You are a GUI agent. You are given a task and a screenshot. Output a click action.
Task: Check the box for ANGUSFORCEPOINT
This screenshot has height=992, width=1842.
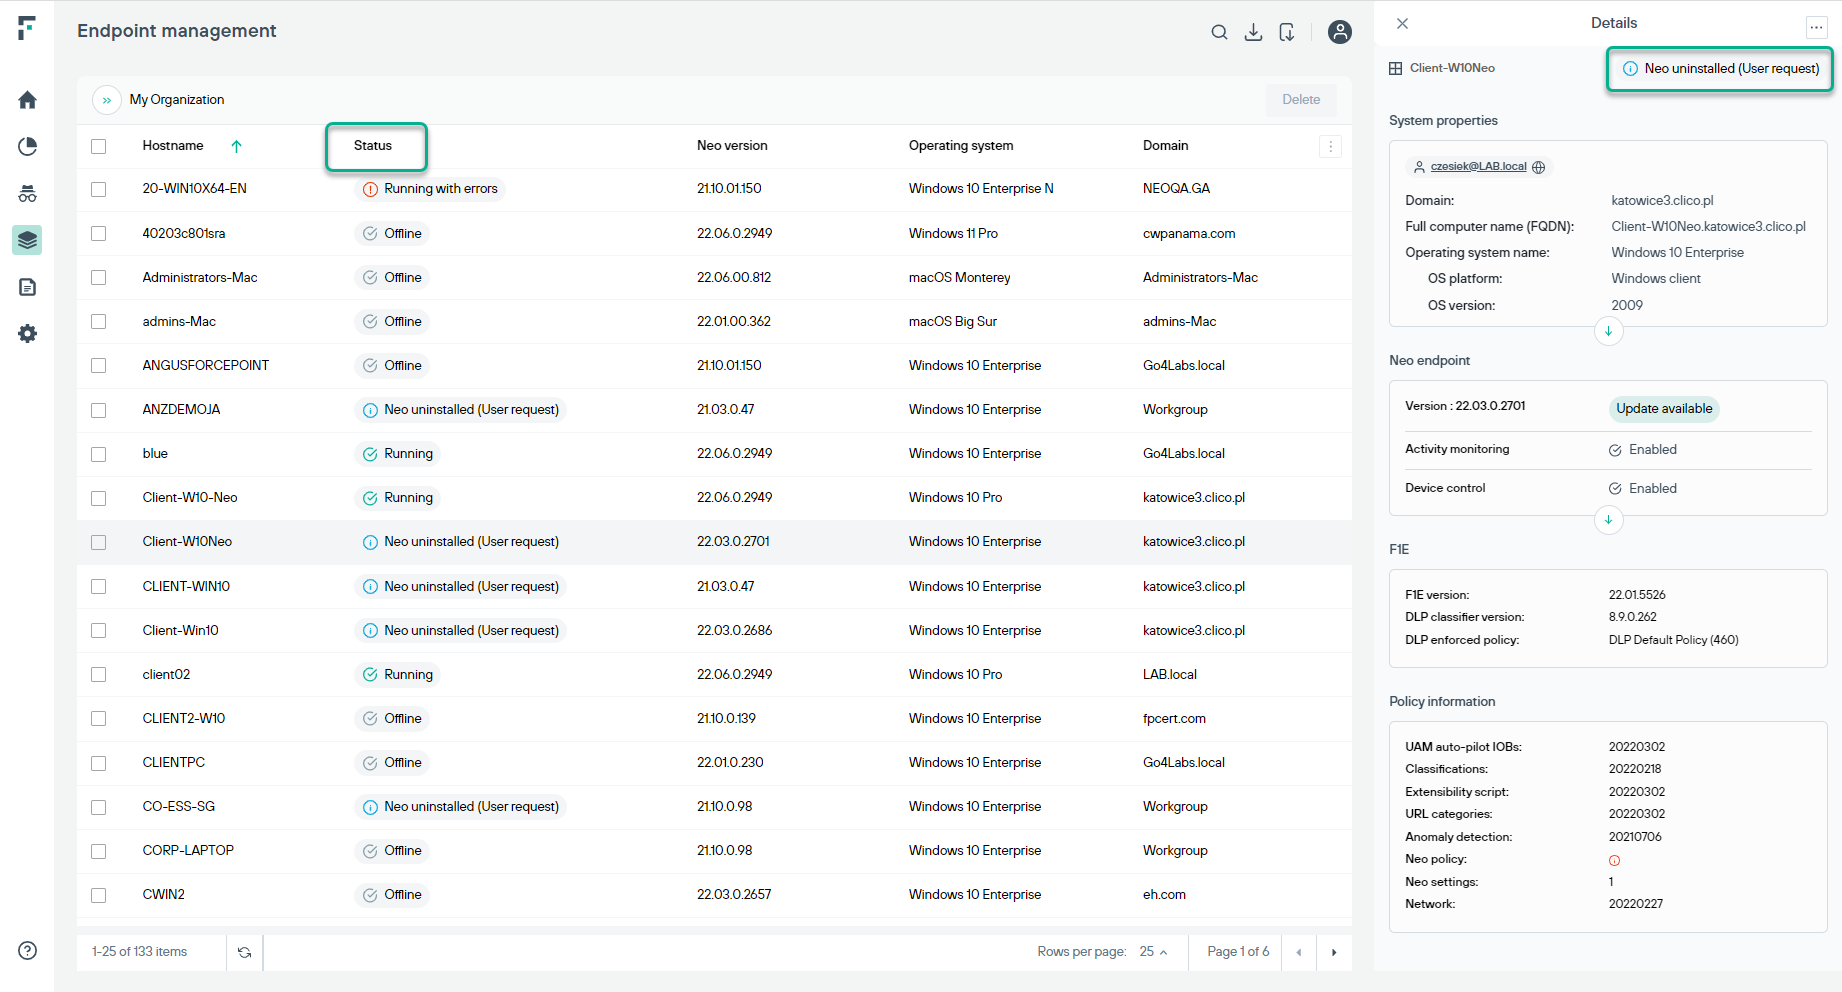point(98,365)
